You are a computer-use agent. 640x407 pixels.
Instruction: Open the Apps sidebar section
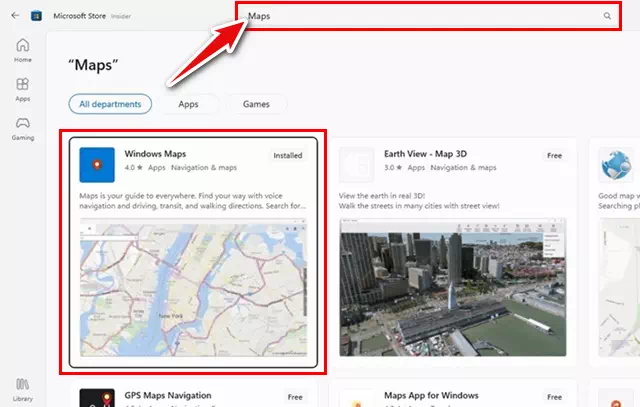(x=23, y=90)
